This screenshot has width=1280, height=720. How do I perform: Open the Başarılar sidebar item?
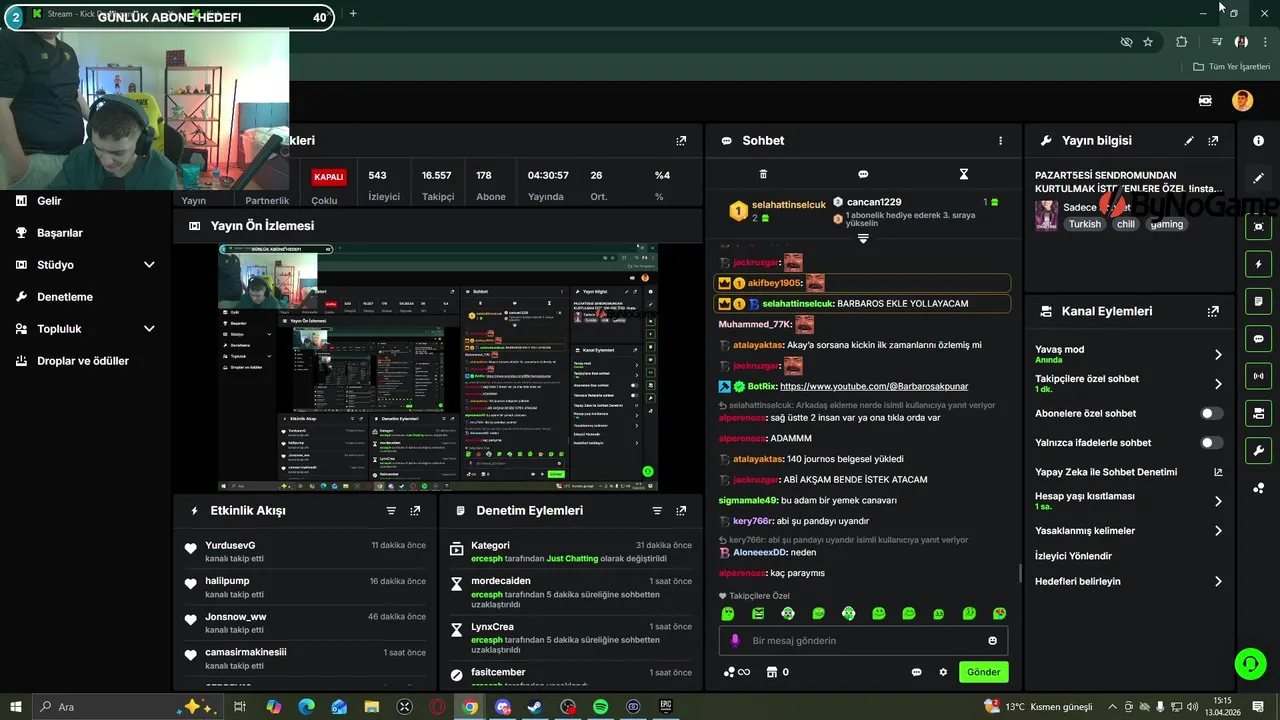coord(59,233)
